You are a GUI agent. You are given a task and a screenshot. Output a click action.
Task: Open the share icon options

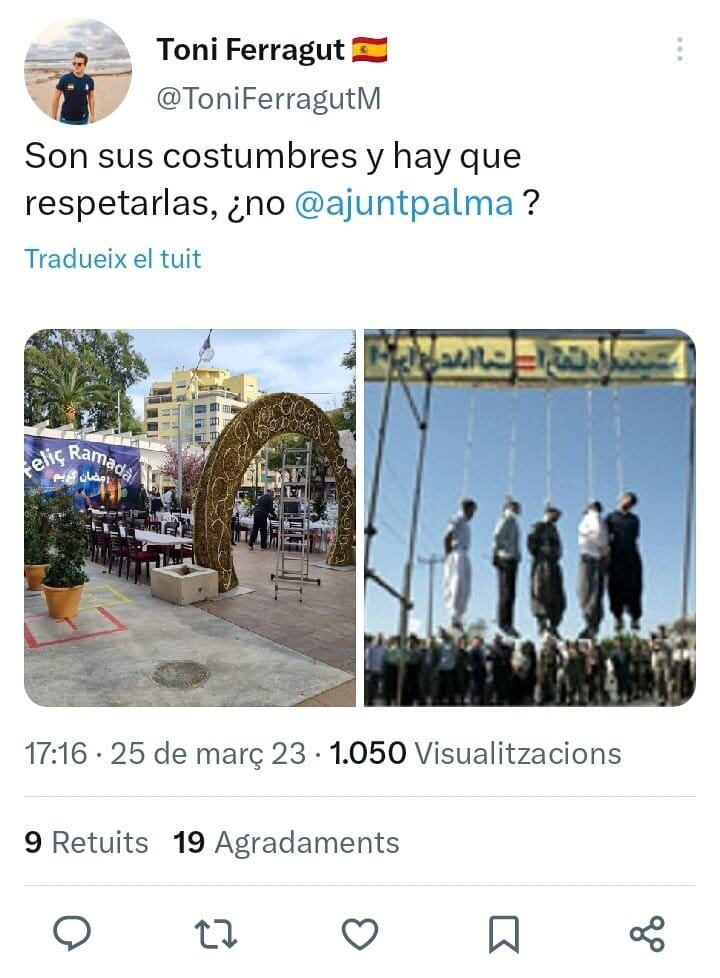(647, 934)
